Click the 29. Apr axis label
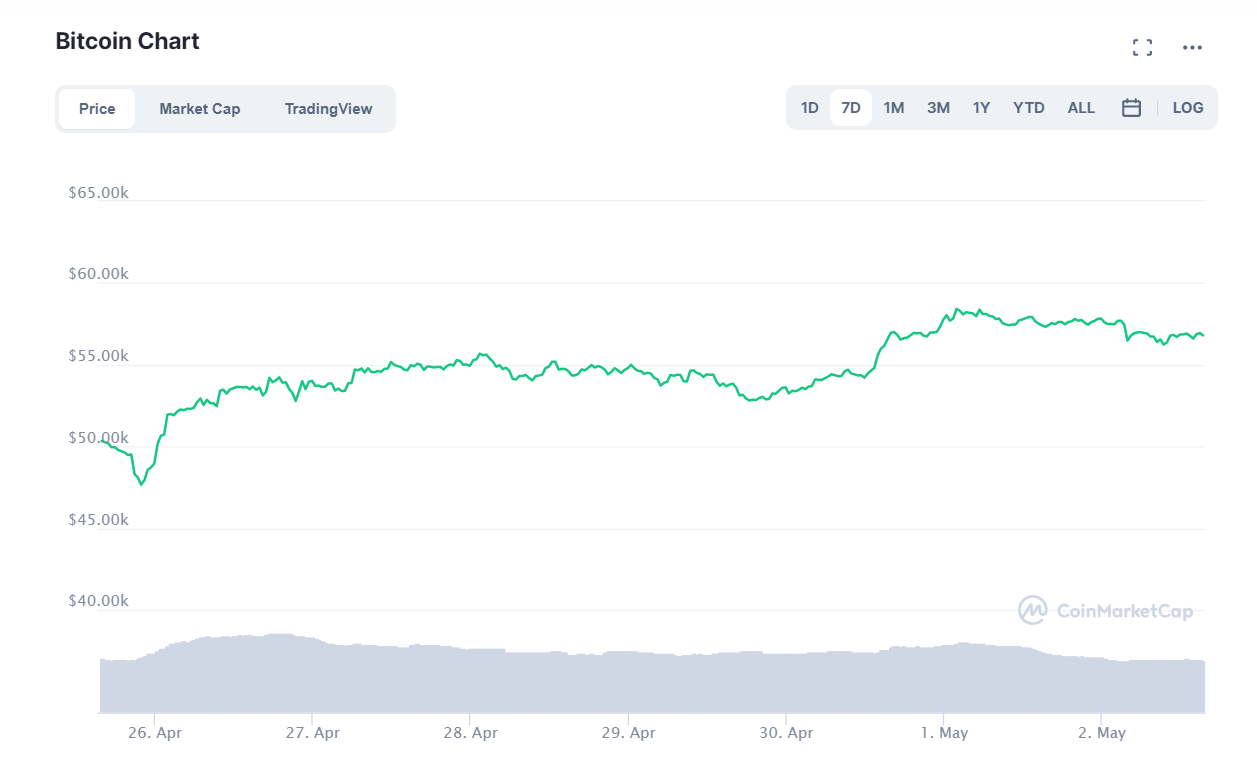The image size is (1257, 764). point(628,732)
